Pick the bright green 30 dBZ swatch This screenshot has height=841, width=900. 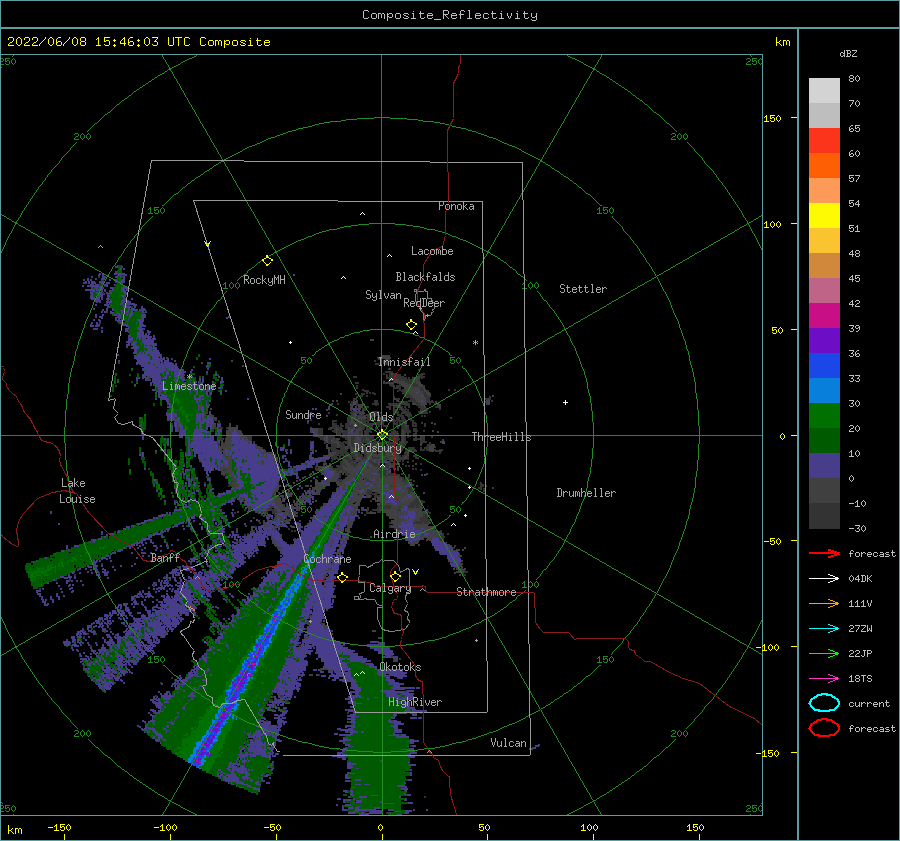pos(824,416)
